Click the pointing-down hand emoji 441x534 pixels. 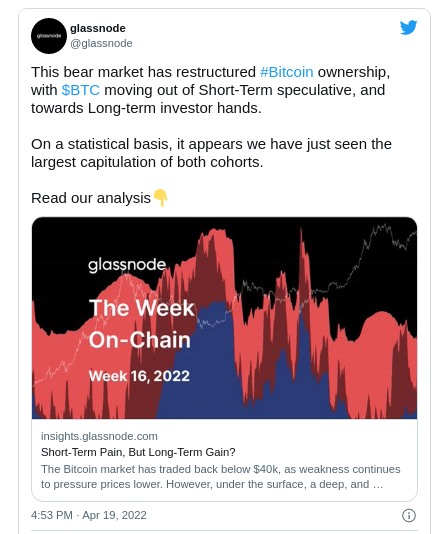point(160,198)
